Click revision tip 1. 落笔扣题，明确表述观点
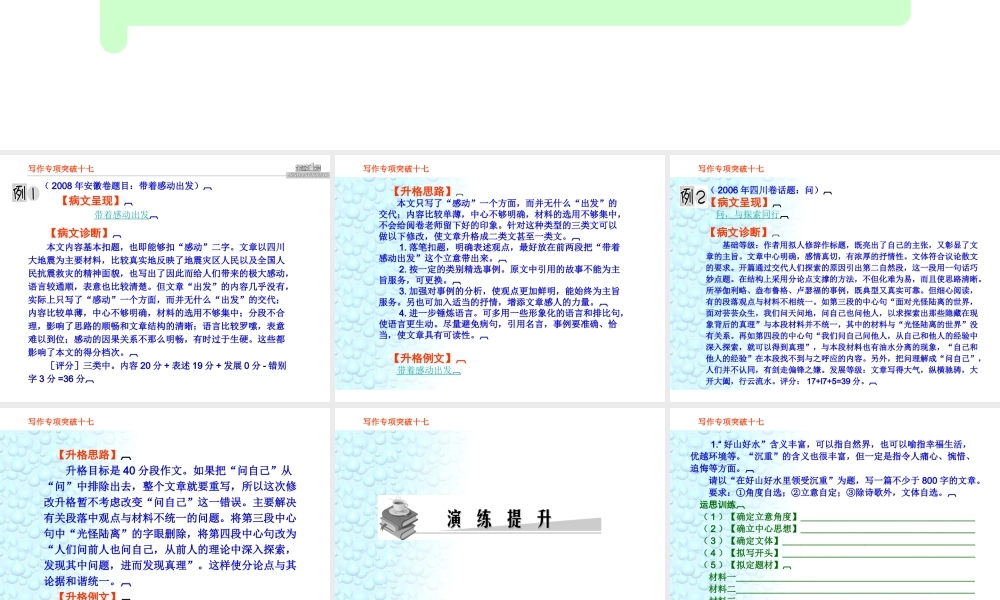 point(500,252)
